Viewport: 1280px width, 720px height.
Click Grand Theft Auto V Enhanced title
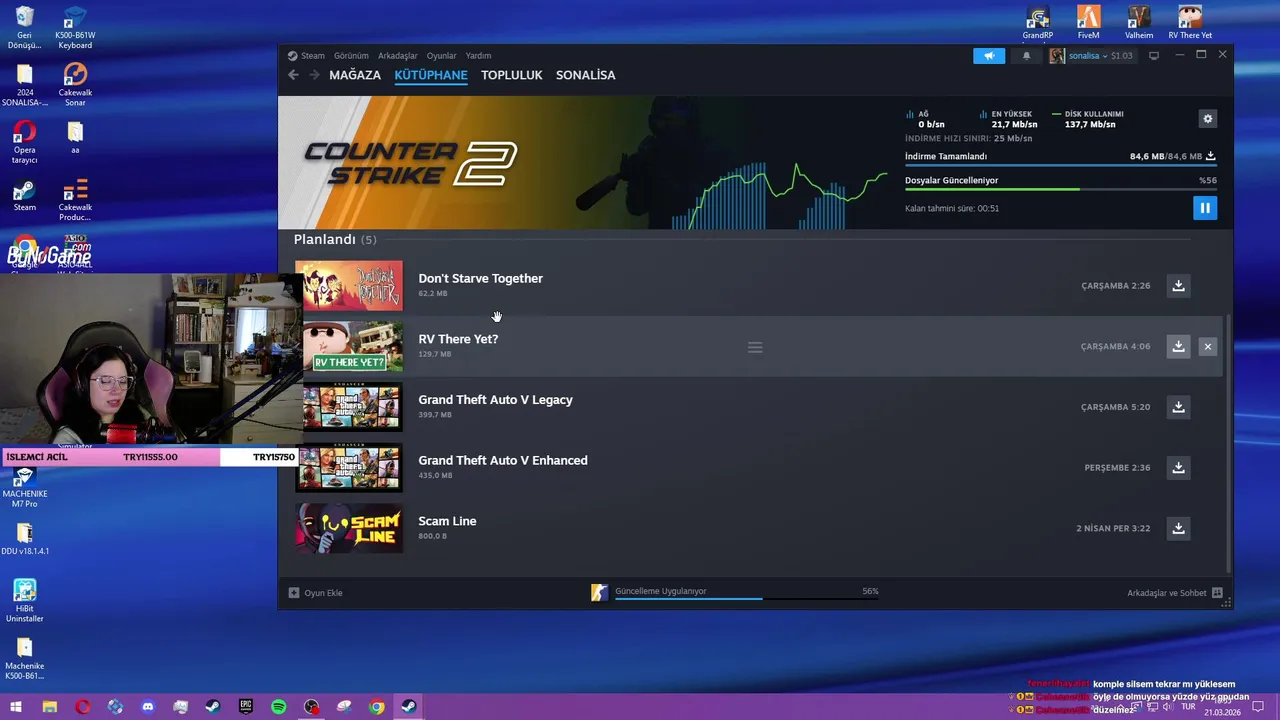pyautogui.click(x=502, y=461)
